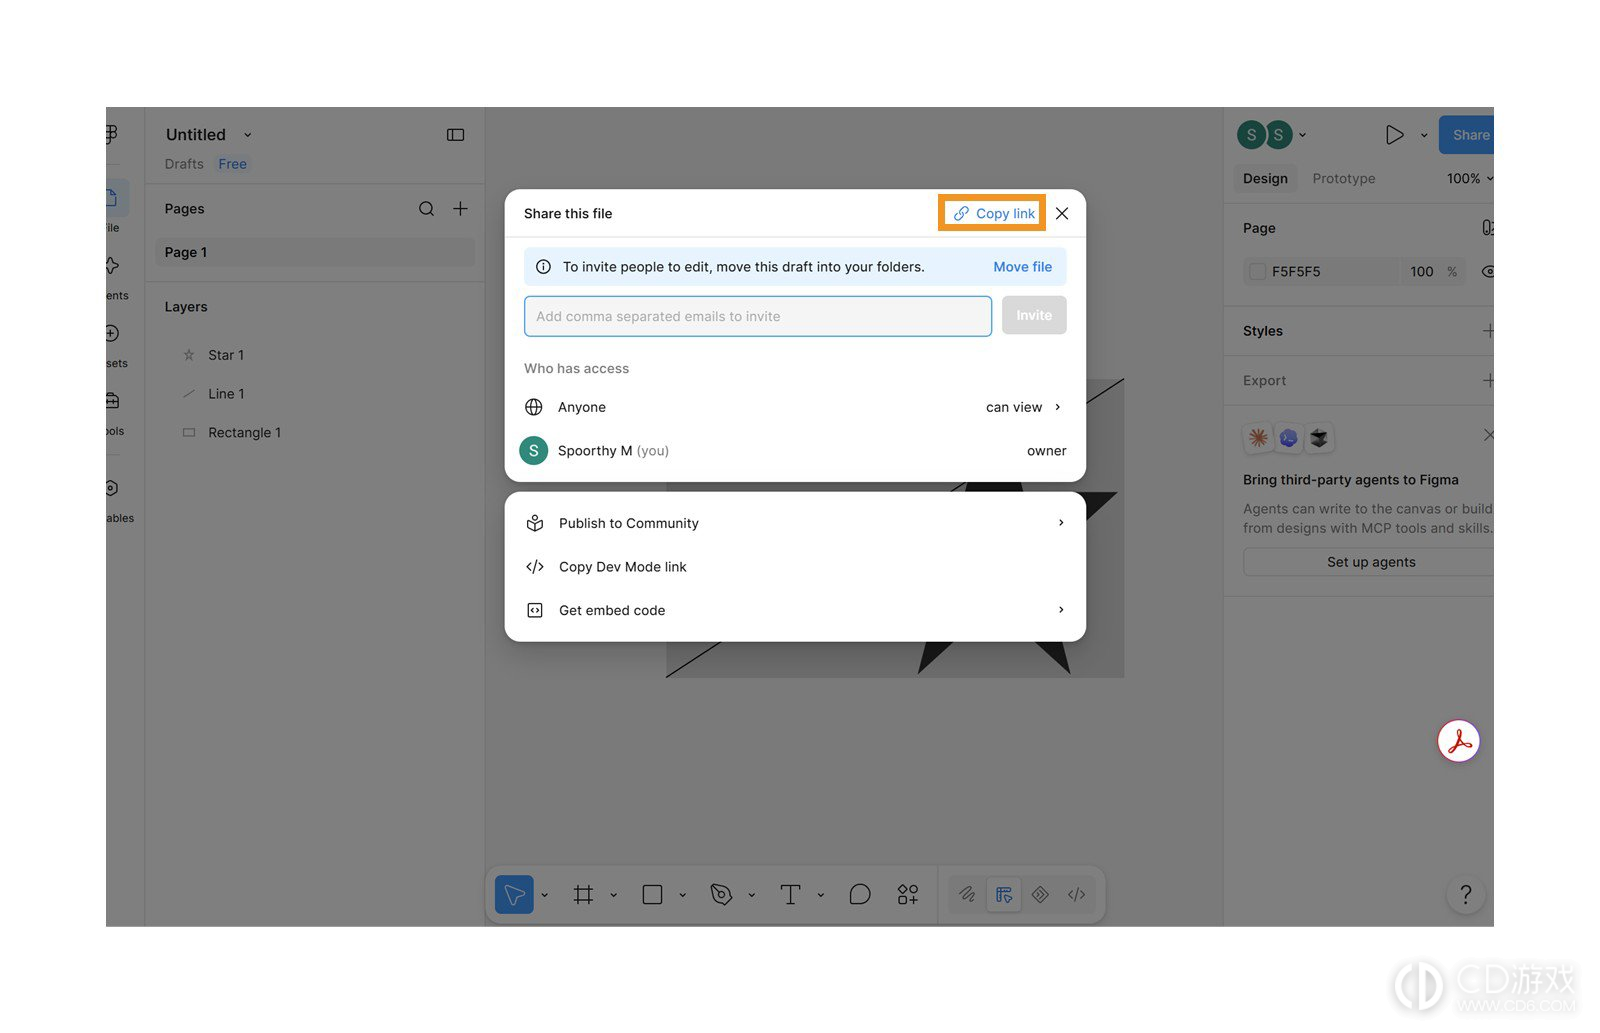The height and width of the screenshot is (1033, 1600).
Task: Toggle page background visibility eye icon
Action: (1487, 271)
